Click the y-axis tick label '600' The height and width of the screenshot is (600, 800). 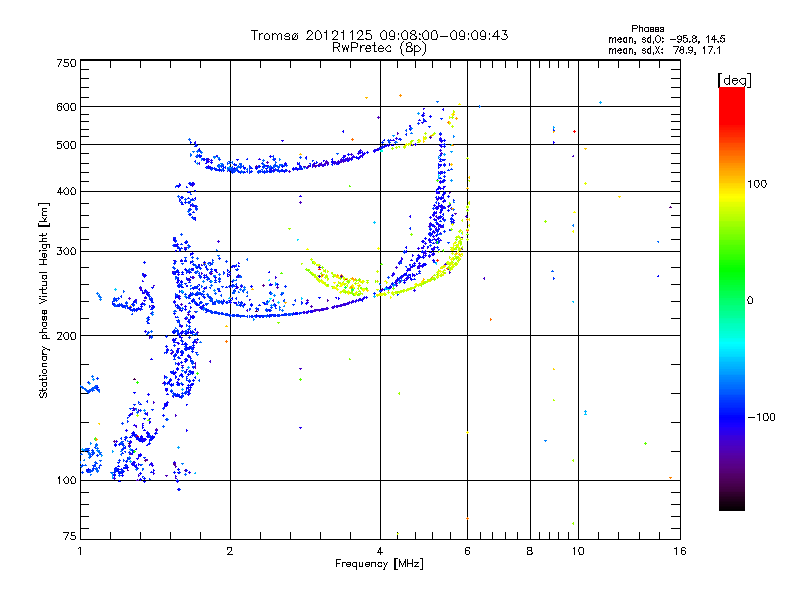pos(66,107)
